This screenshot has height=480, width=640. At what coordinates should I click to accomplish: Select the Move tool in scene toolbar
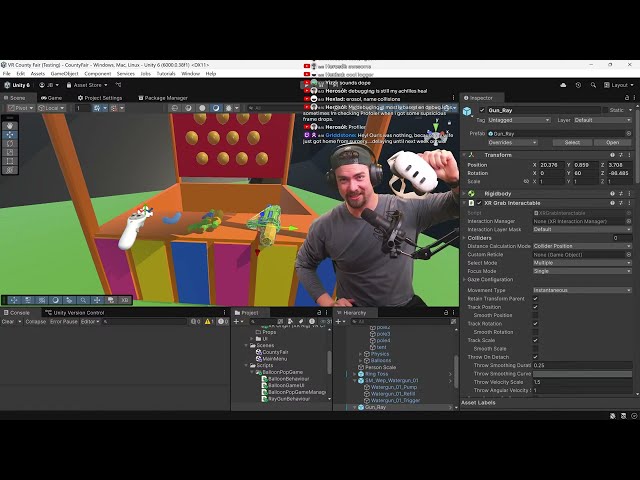(x=10, y=135)
